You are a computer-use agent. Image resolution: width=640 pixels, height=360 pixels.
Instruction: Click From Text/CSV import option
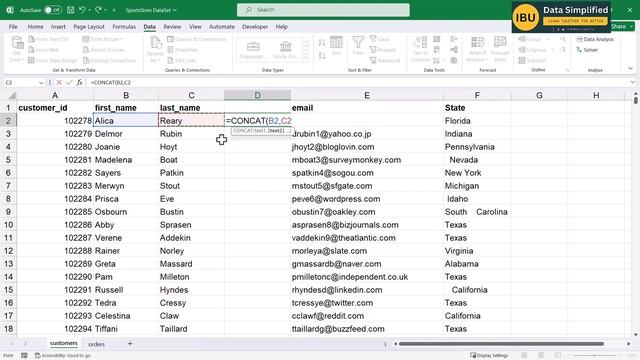coord(49,39)
